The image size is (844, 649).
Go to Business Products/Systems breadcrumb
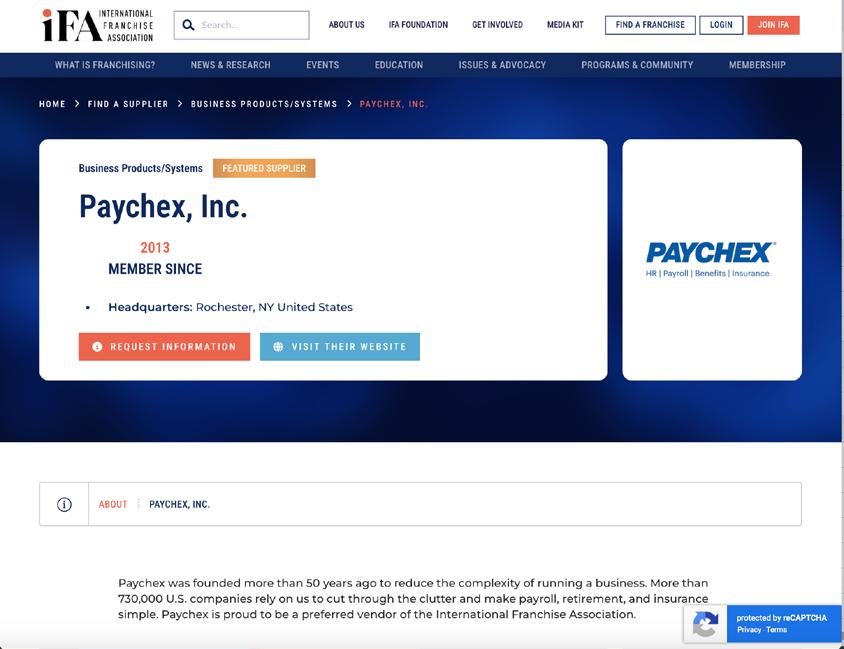click(x=264, y=104)
